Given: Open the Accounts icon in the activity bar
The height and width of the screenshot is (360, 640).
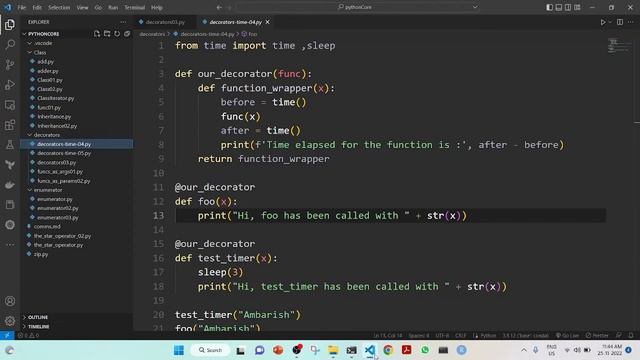Looking at the screenshot, I should (10, 301).
